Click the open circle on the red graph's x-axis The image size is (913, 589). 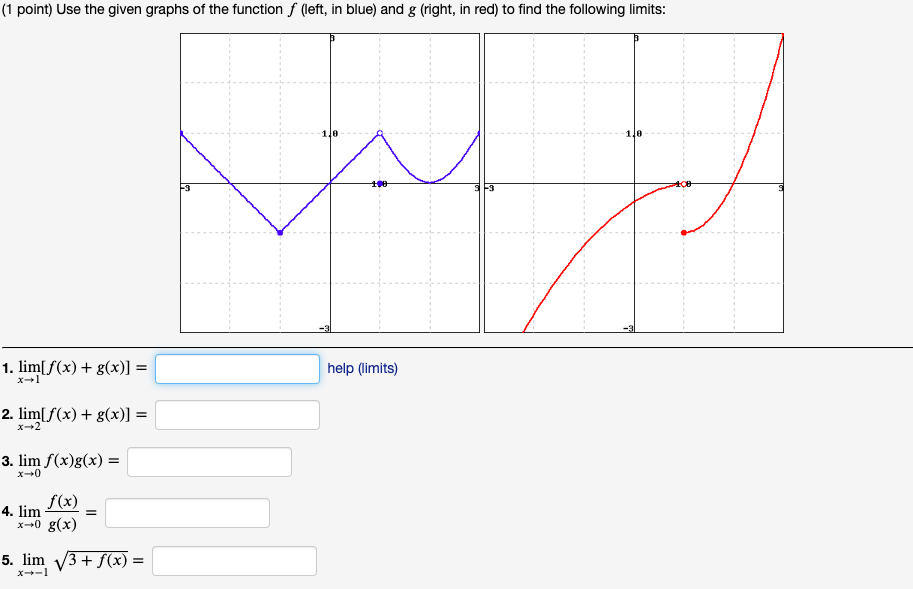coord(684,184)
